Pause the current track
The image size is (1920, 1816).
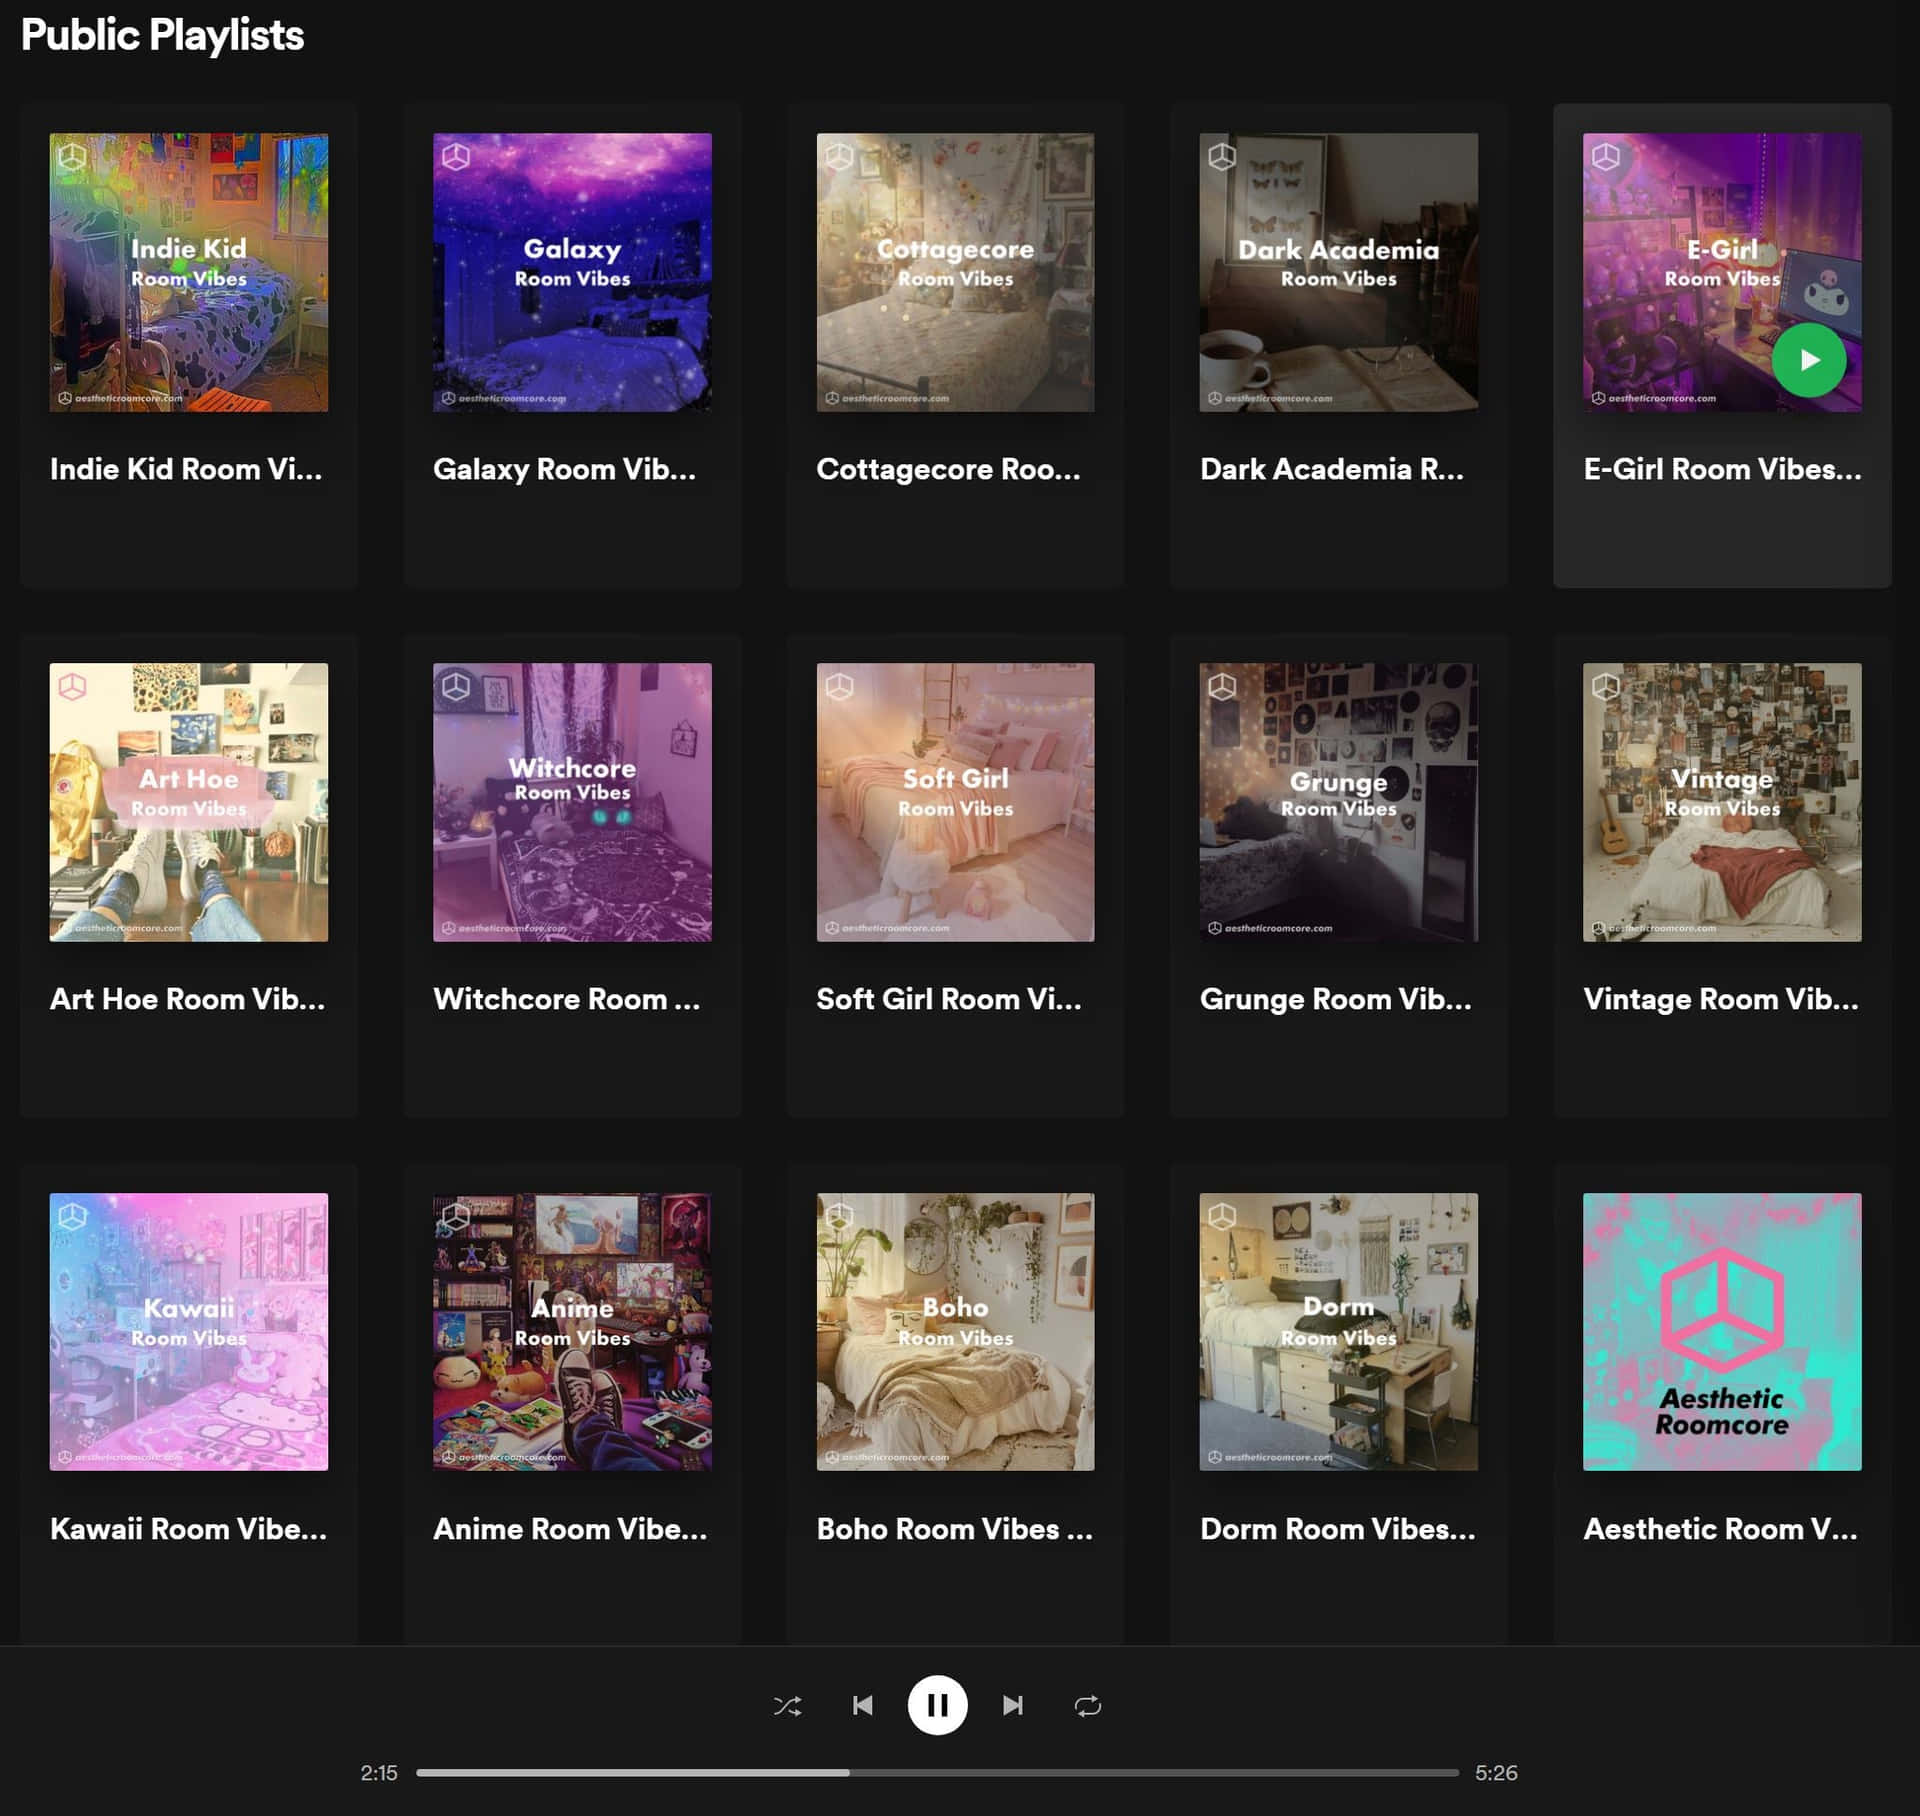pos(937,1705)
